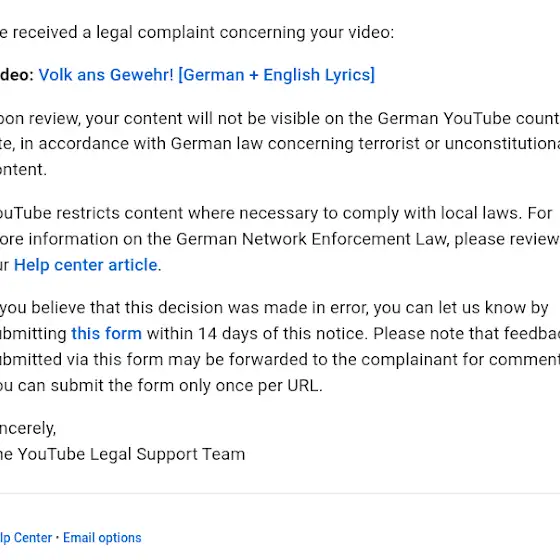Open the Volk ans Gewehr! video link
Viewport: 560px width, 560px height.
206,75
